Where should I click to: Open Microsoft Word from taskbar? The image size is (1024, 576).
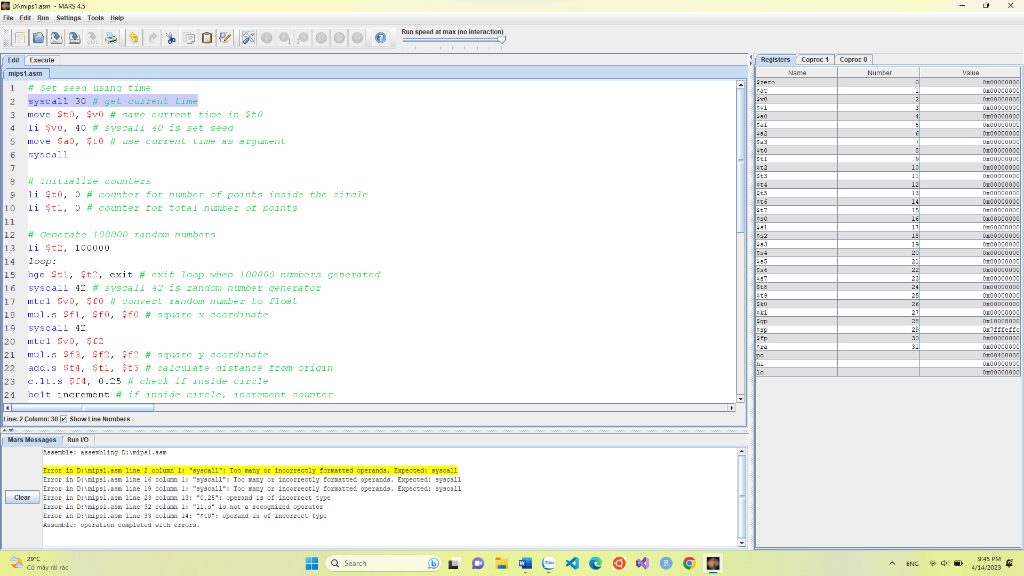point(525,563)
